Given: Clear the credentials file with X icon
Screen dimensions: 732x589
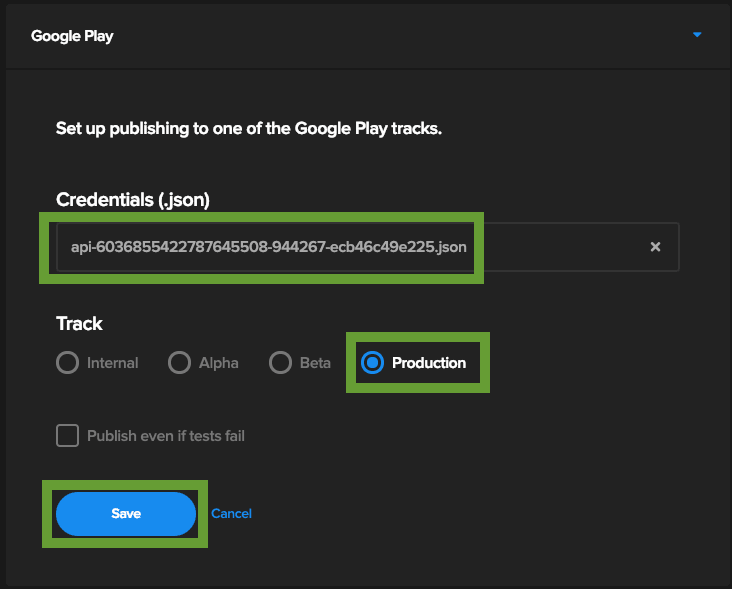Looking at the screenshot, I should click(x=655, y=247).
